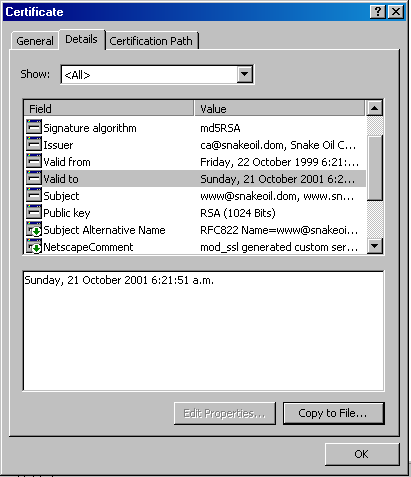411x477 pixels.
Task: Click the field list scrollbar thumb
Action: point(374,168)
